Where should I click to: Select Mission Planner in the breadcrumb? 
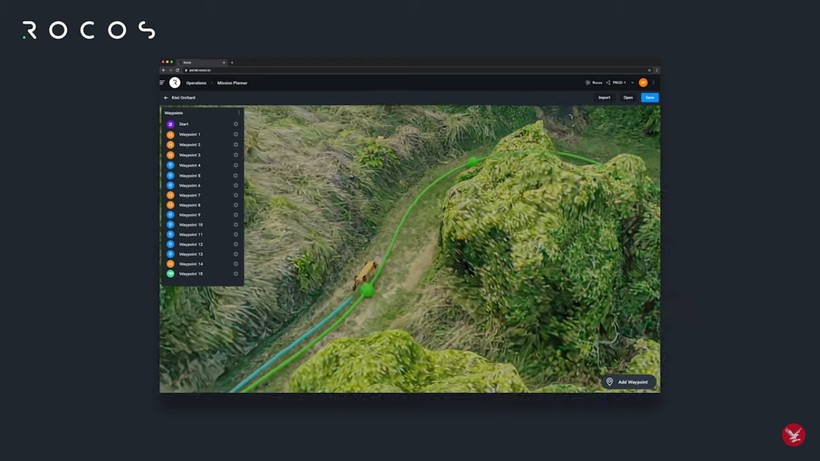[233, 82]
